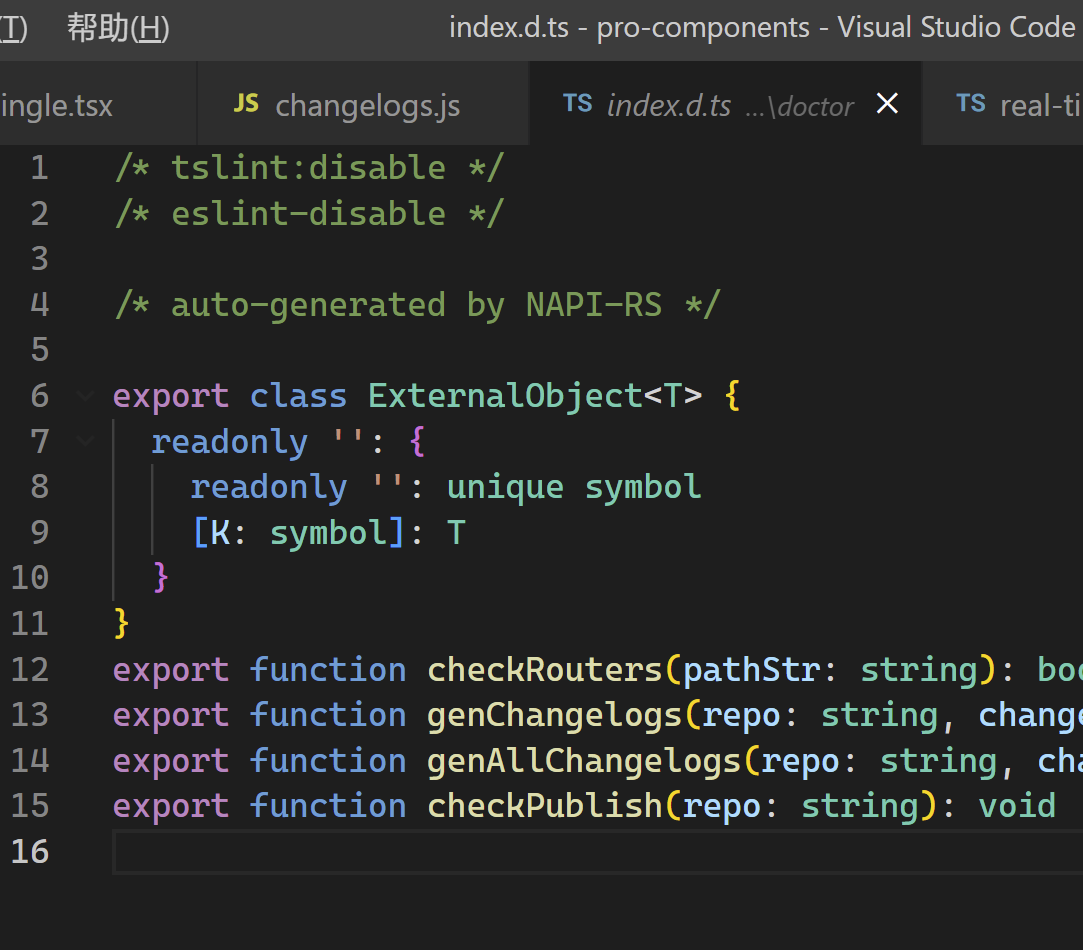Place cursor on empty line 16

coord(500,852)
